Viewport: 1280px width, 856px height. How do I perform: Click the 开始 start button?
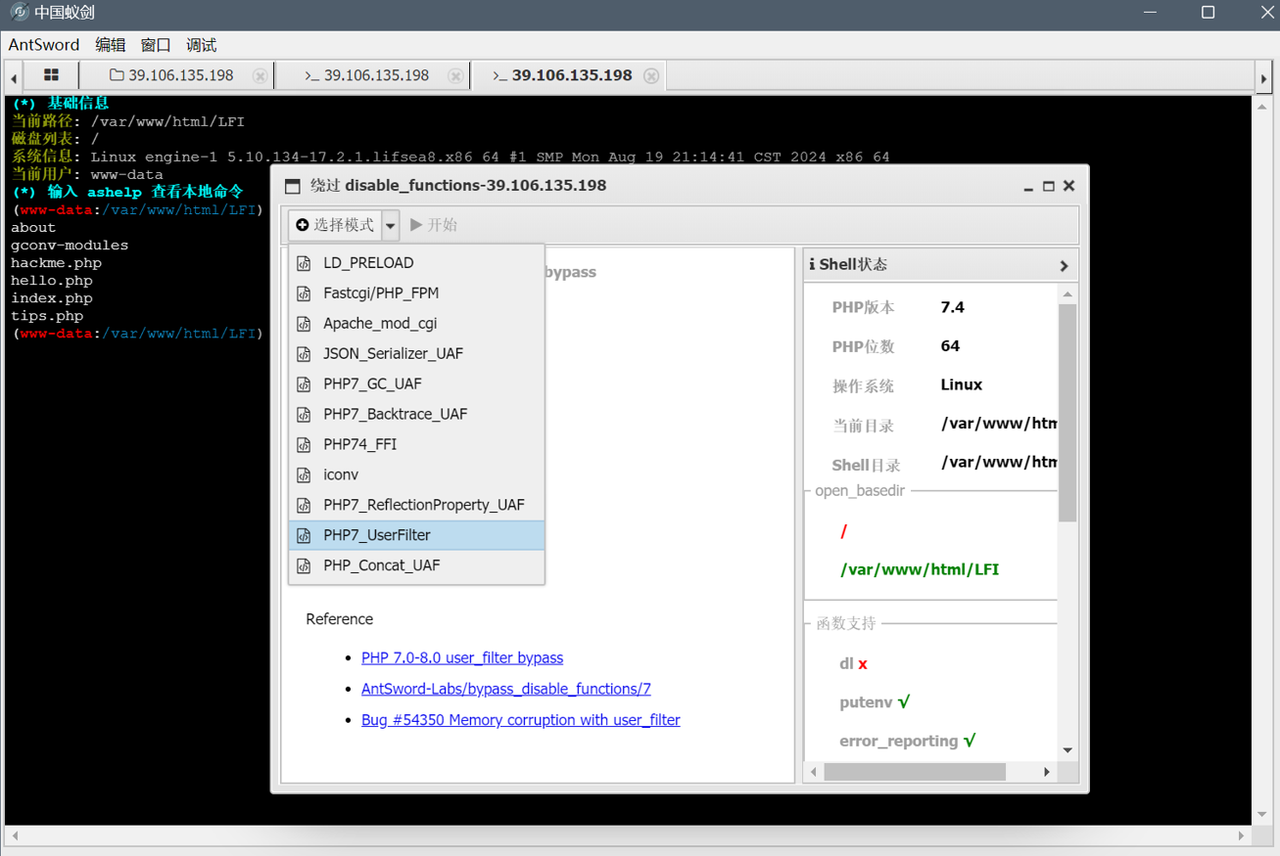pos(434,225)
